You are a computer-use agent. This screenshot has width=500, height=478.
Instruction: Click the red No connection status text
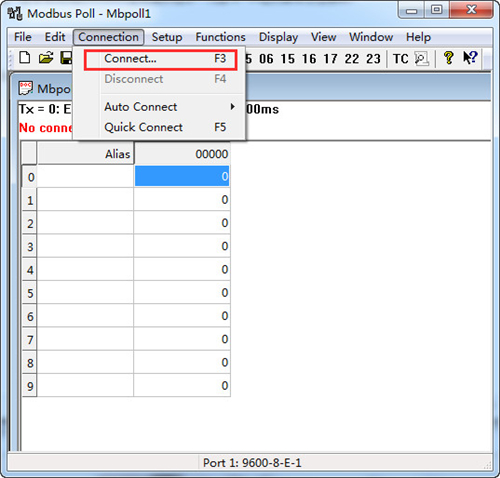click(45, 128)
